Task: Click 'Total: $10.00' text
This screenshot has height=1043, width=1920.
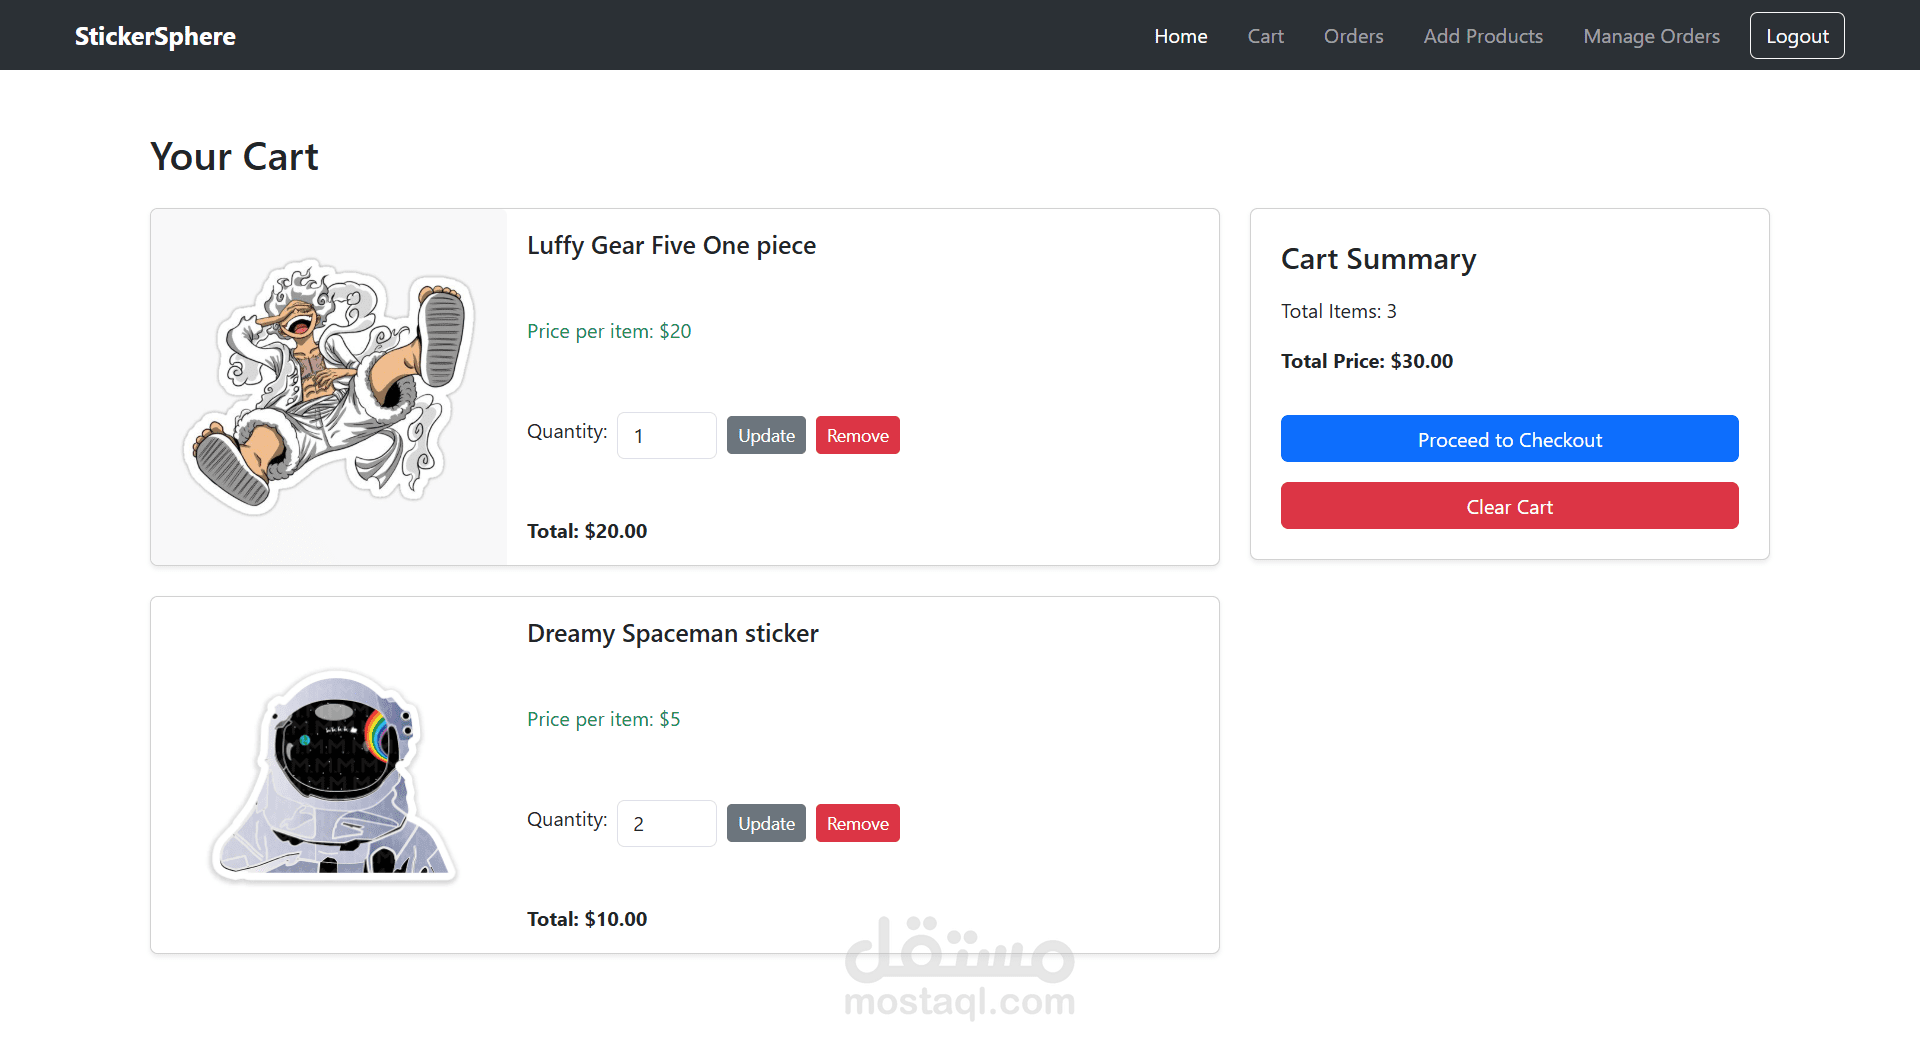Action: [587, 919]
